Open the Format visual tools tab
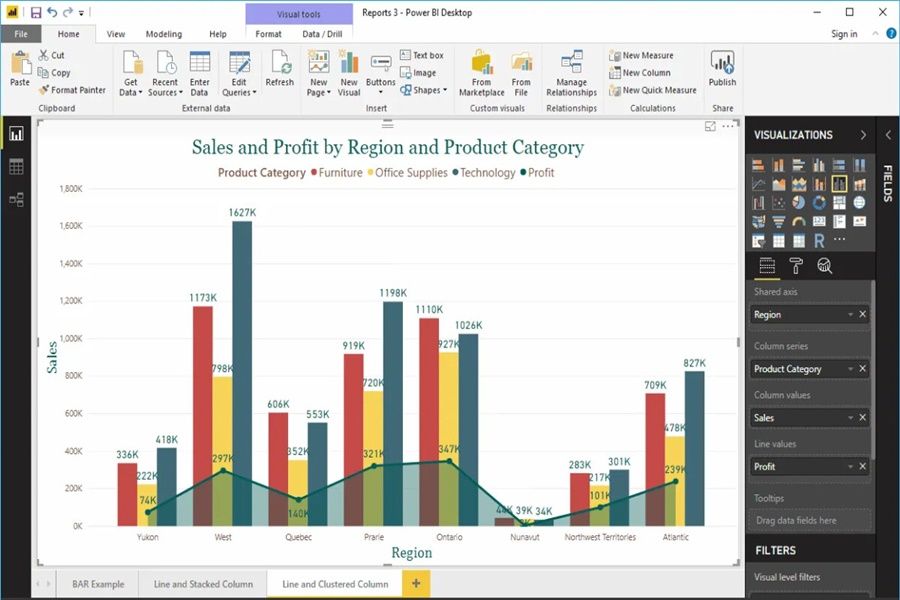Screen dimensions: 900x600 pos(268,34)
